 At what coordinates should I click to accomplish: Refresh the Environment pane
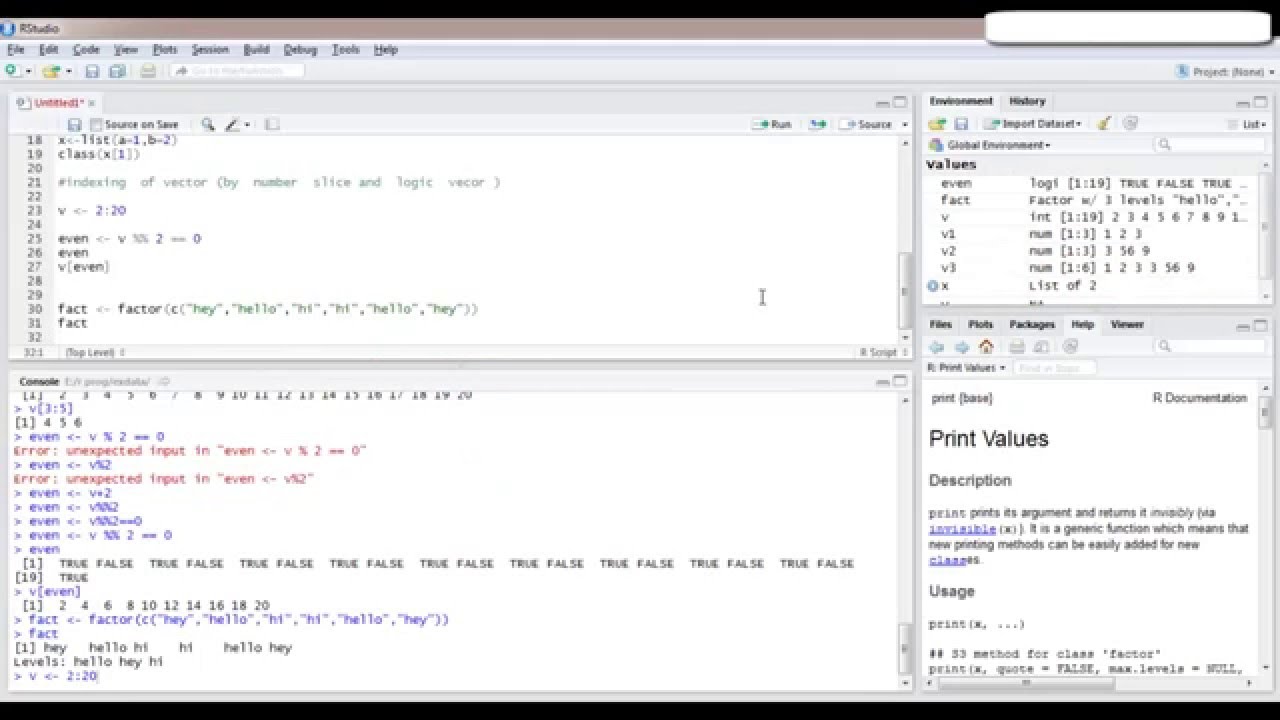point(1131,124)
